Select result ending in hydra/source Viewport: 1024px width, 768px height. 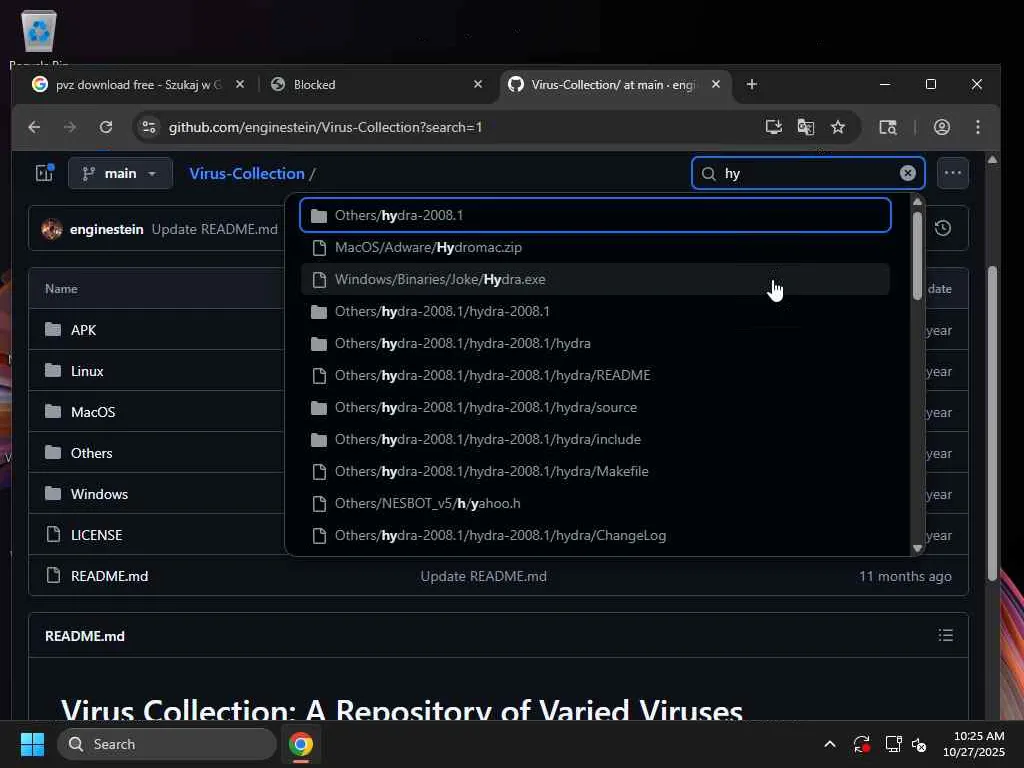pos(595,407)
